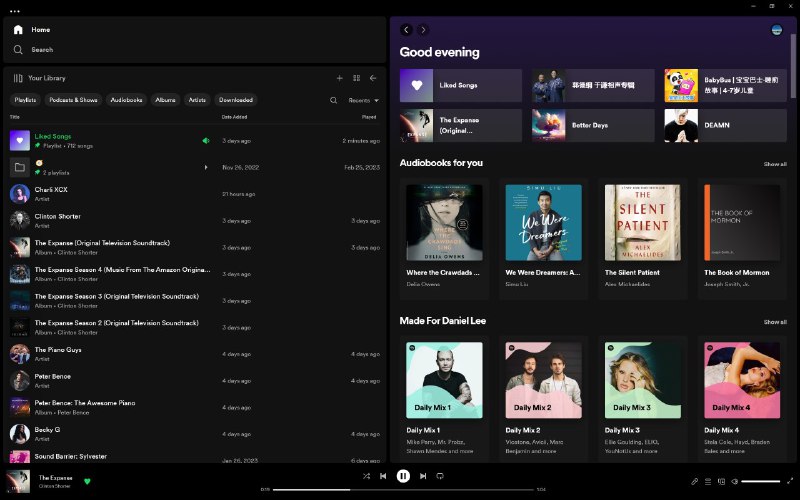Adjust the volume slider
The width and height of the screenshot is (800, 500).
[x=761, y=481]
